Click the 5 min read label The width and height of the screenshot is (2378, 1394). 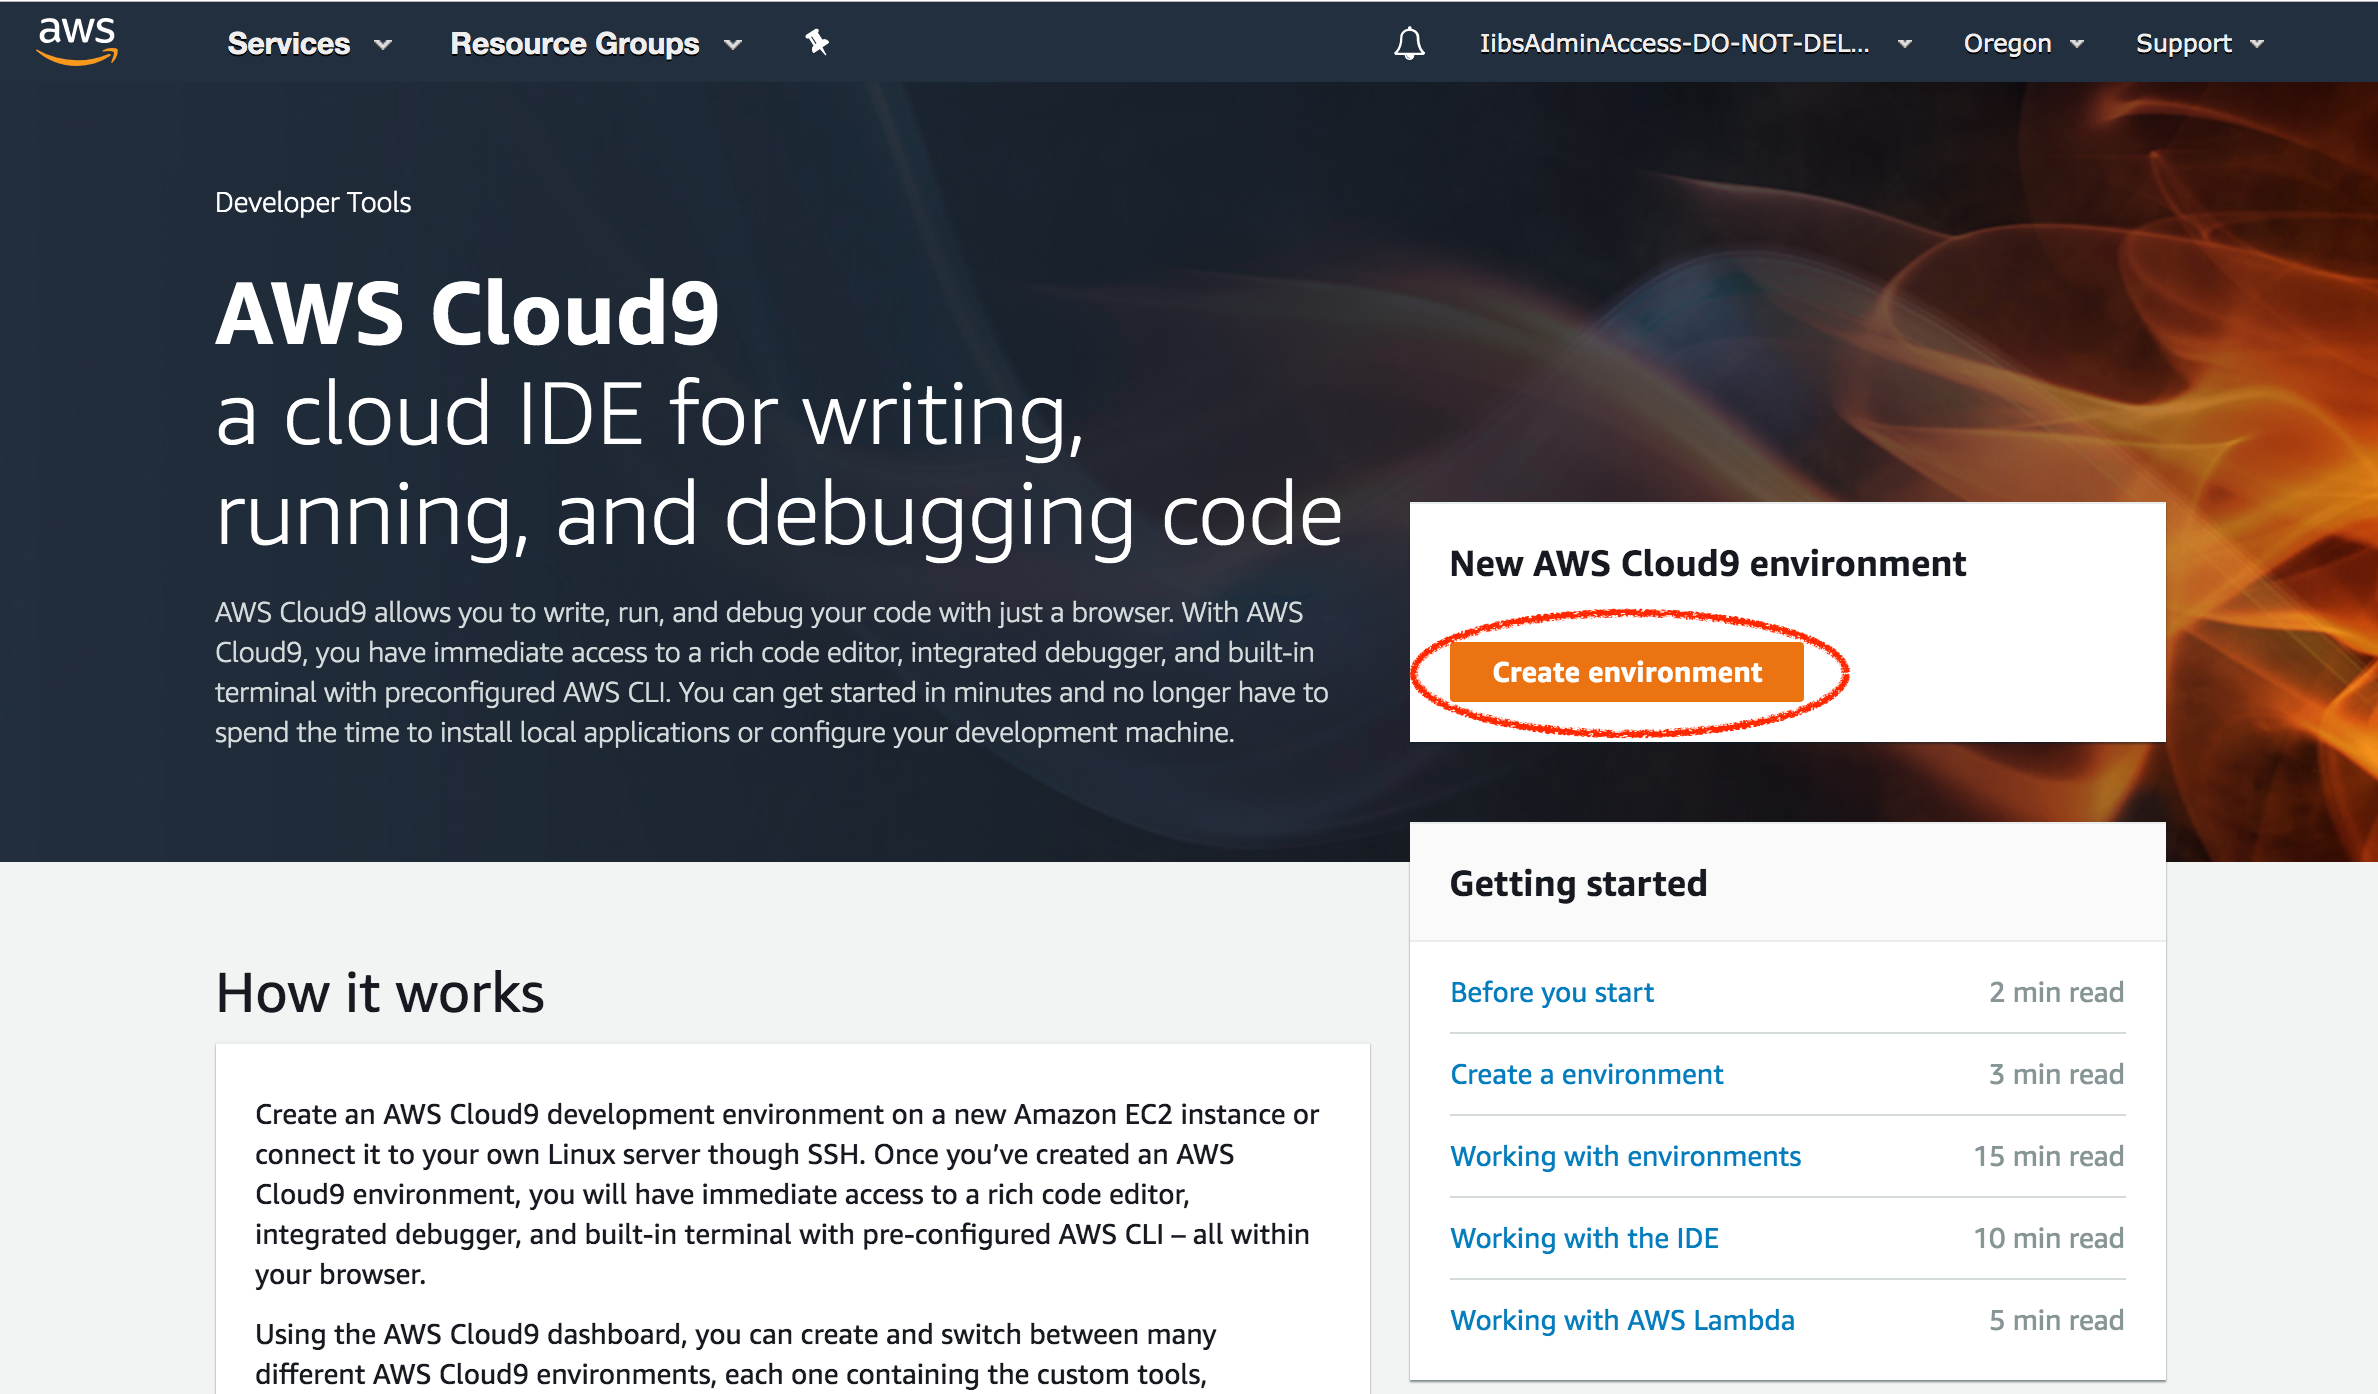pyautogui.click(x=2056, y=1320)
